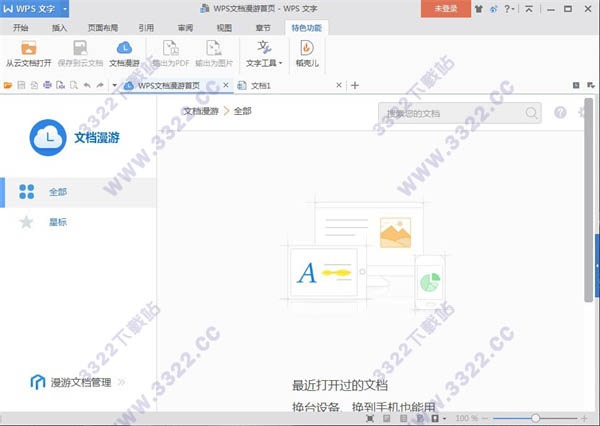Open the 开始 ribbon tab

[x=21, y=28]
